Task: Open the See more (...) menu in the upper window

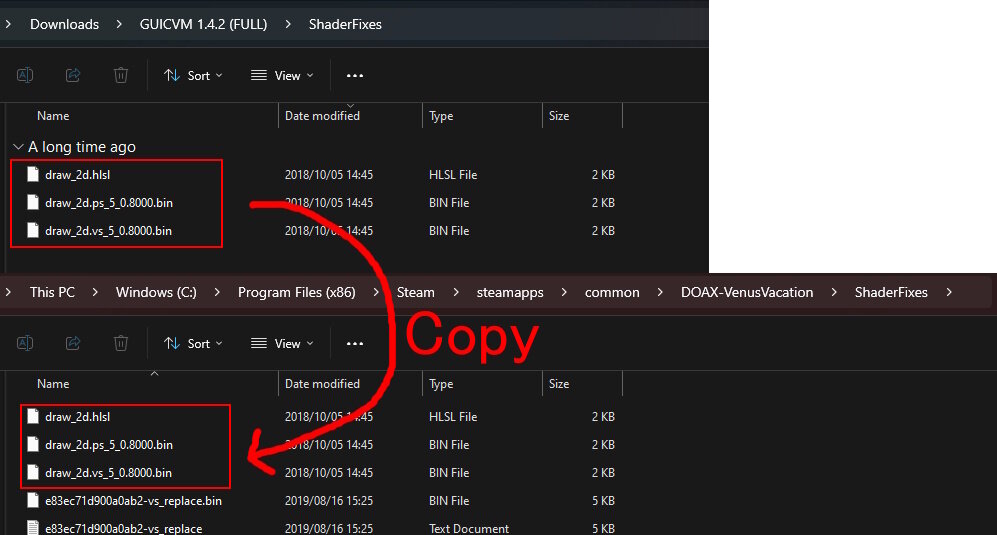Action: (355, 75)
